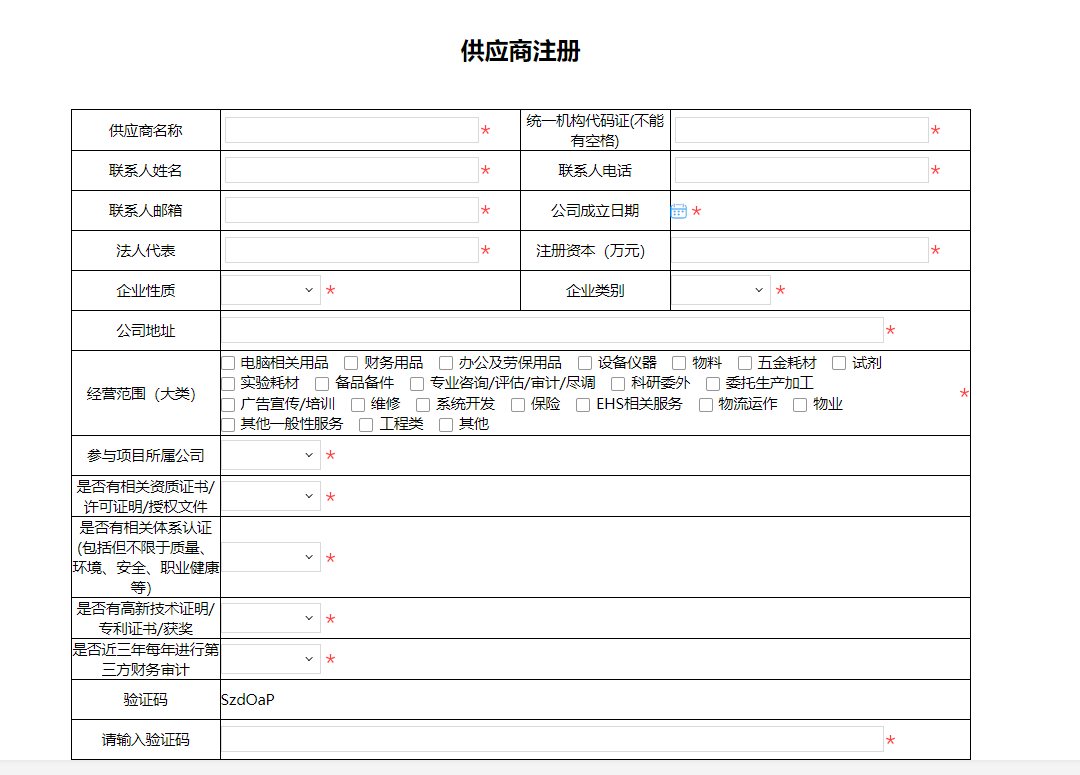Select the EHS相关服务 checkbox
This screenshot has height=775, width=1080.
[x=583, y=405]
